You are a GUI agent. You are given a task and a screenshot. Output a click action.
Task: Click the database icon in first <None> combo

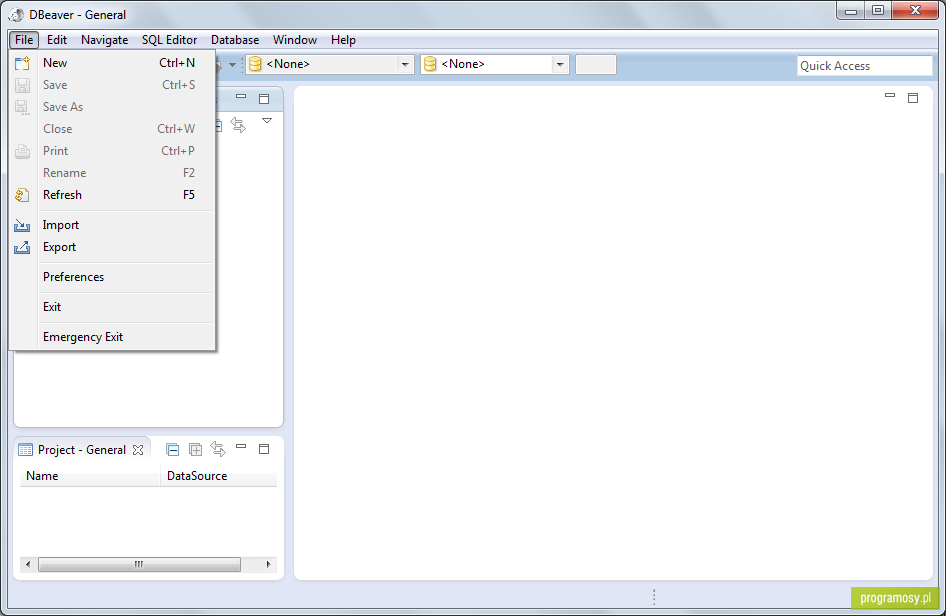coord(255,64)
